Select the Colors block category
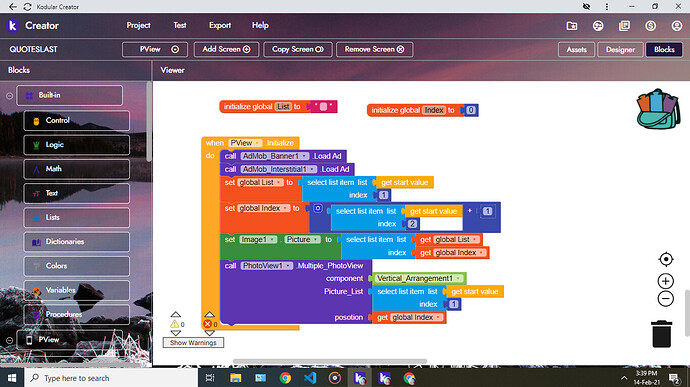 coord(77,266)
